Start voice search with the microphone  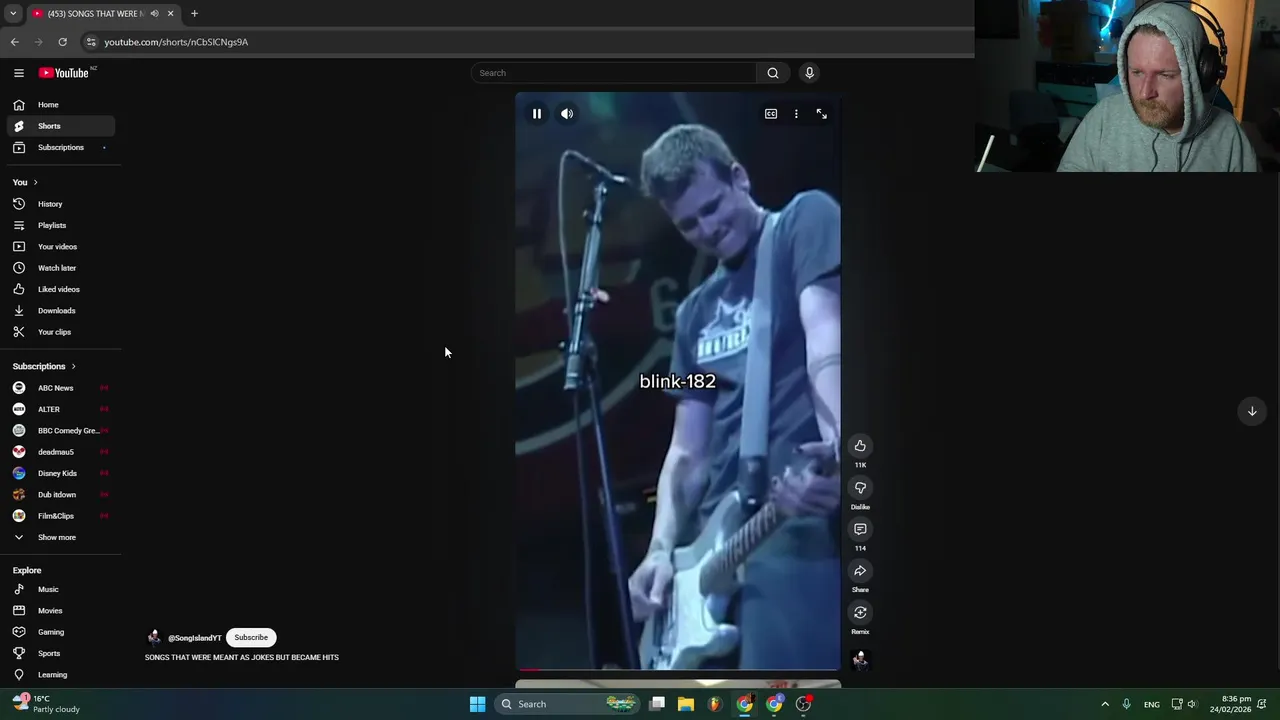[x=810, y=73]
